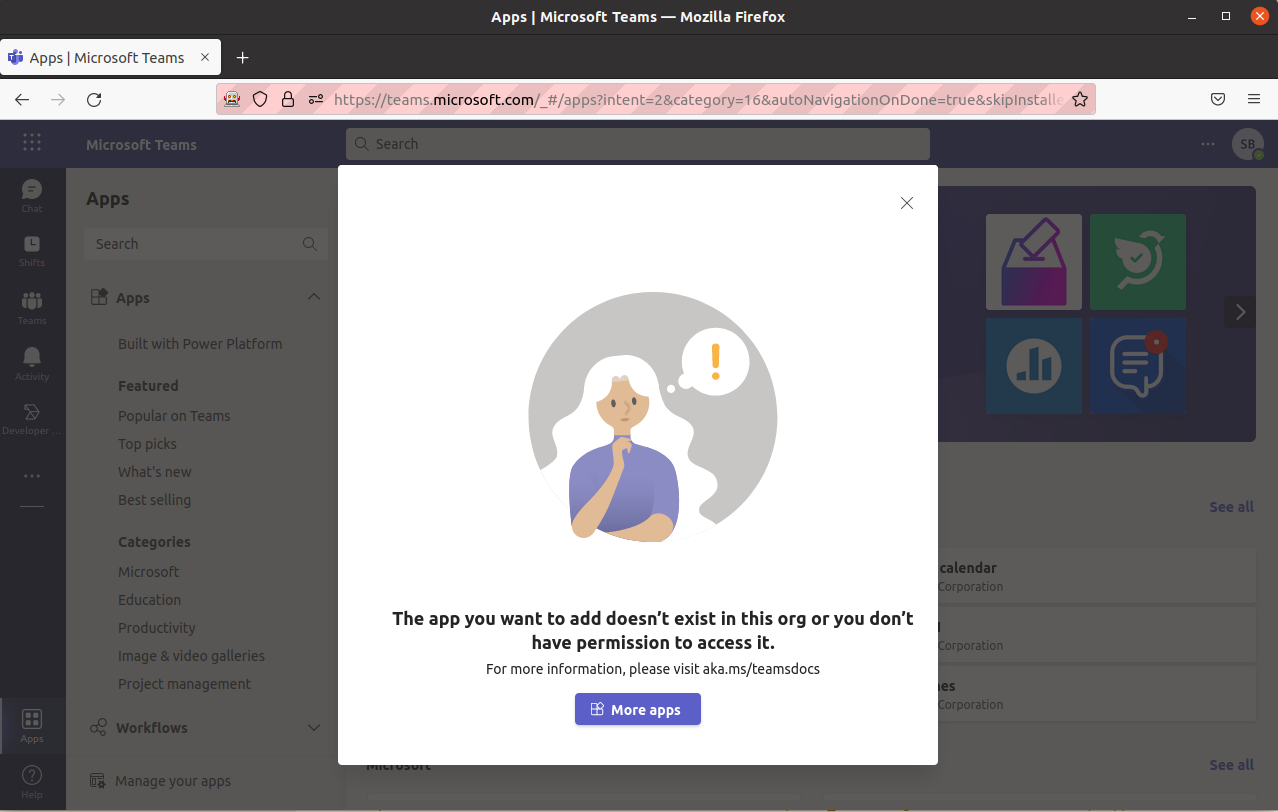
Task: Click the More apps button
Action: pyautogui.click(x=638, y=709)
